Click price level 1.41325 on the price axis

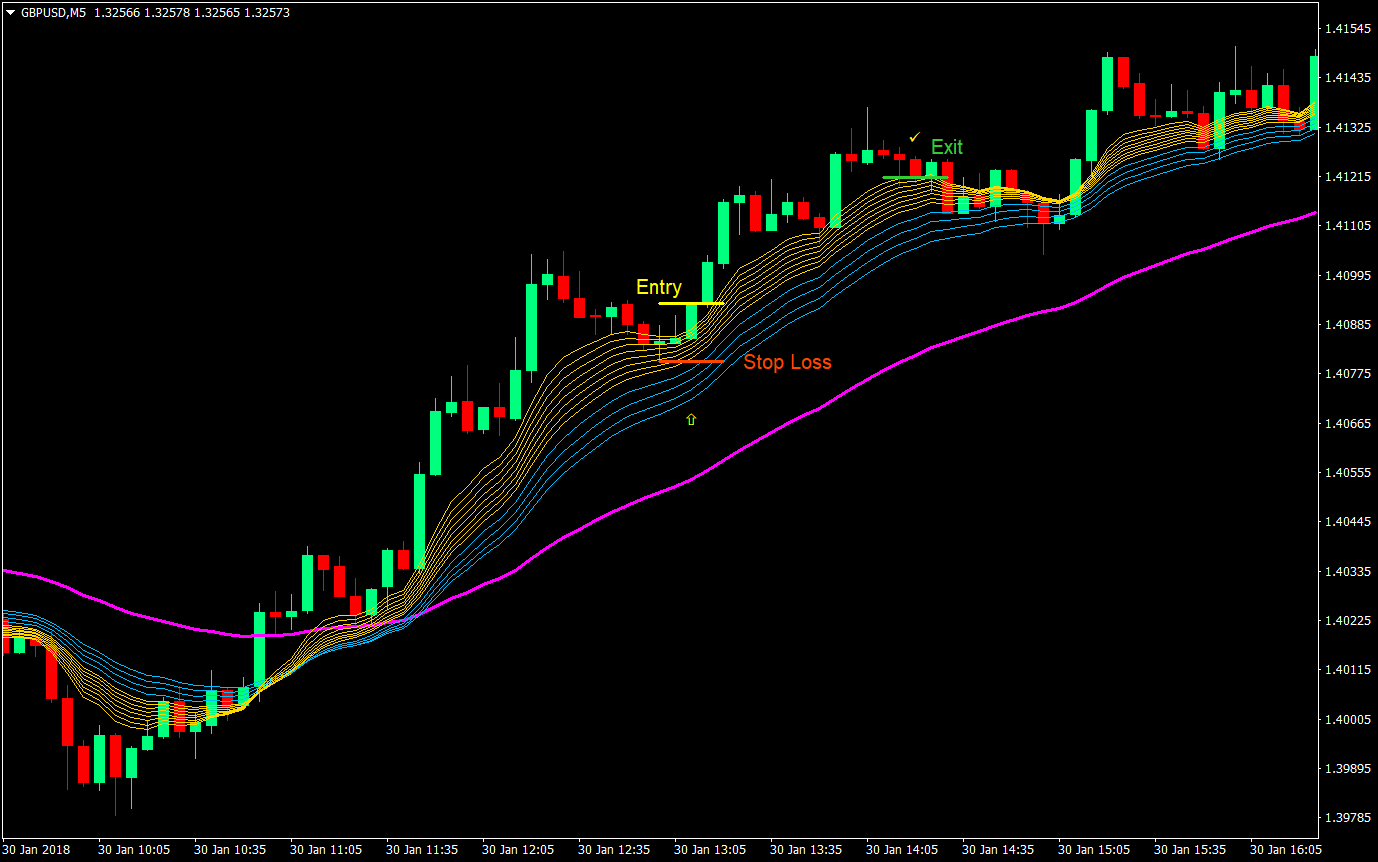tap(1347, 128)
